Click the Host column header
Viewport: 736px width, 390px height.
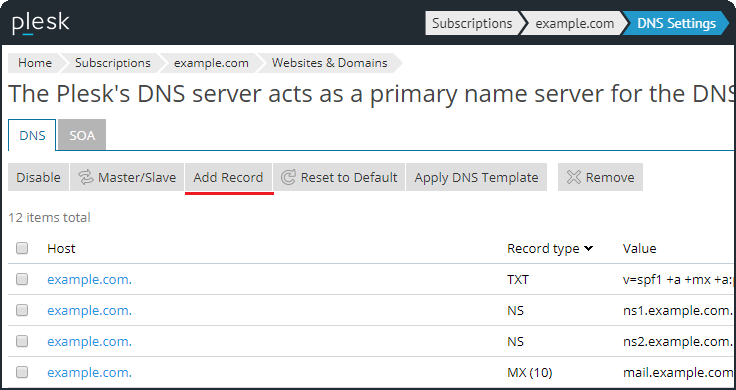[x=61, y=248]
